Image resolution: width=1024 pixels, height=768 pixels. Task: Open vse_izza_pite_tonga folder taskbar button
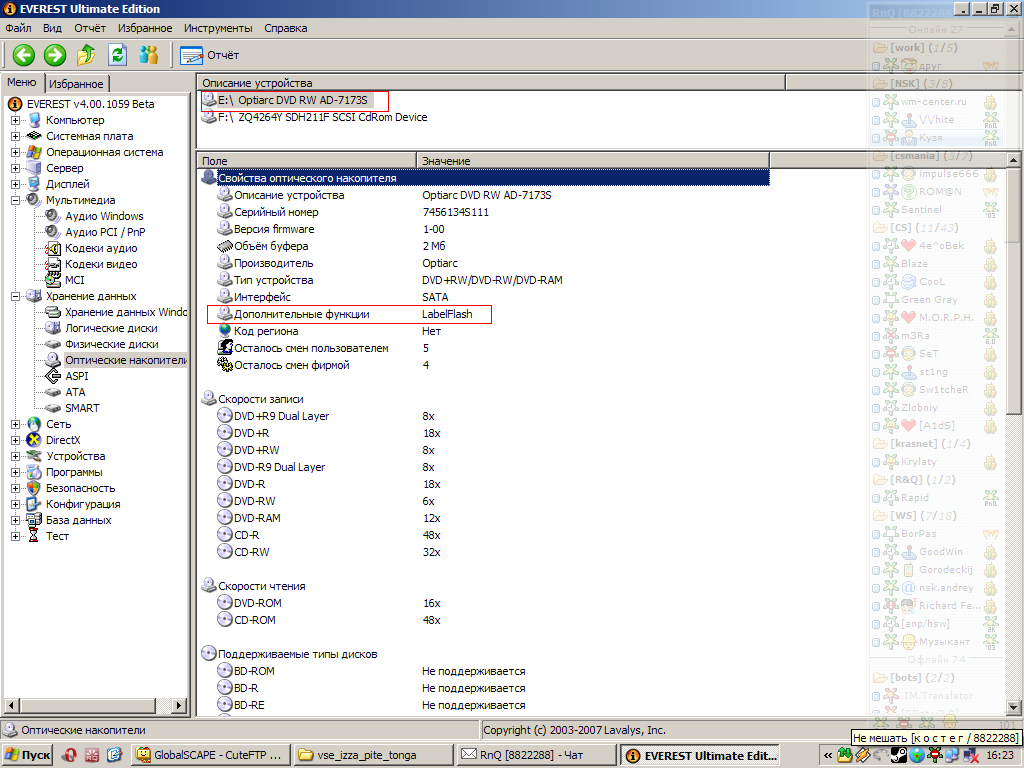374,755
